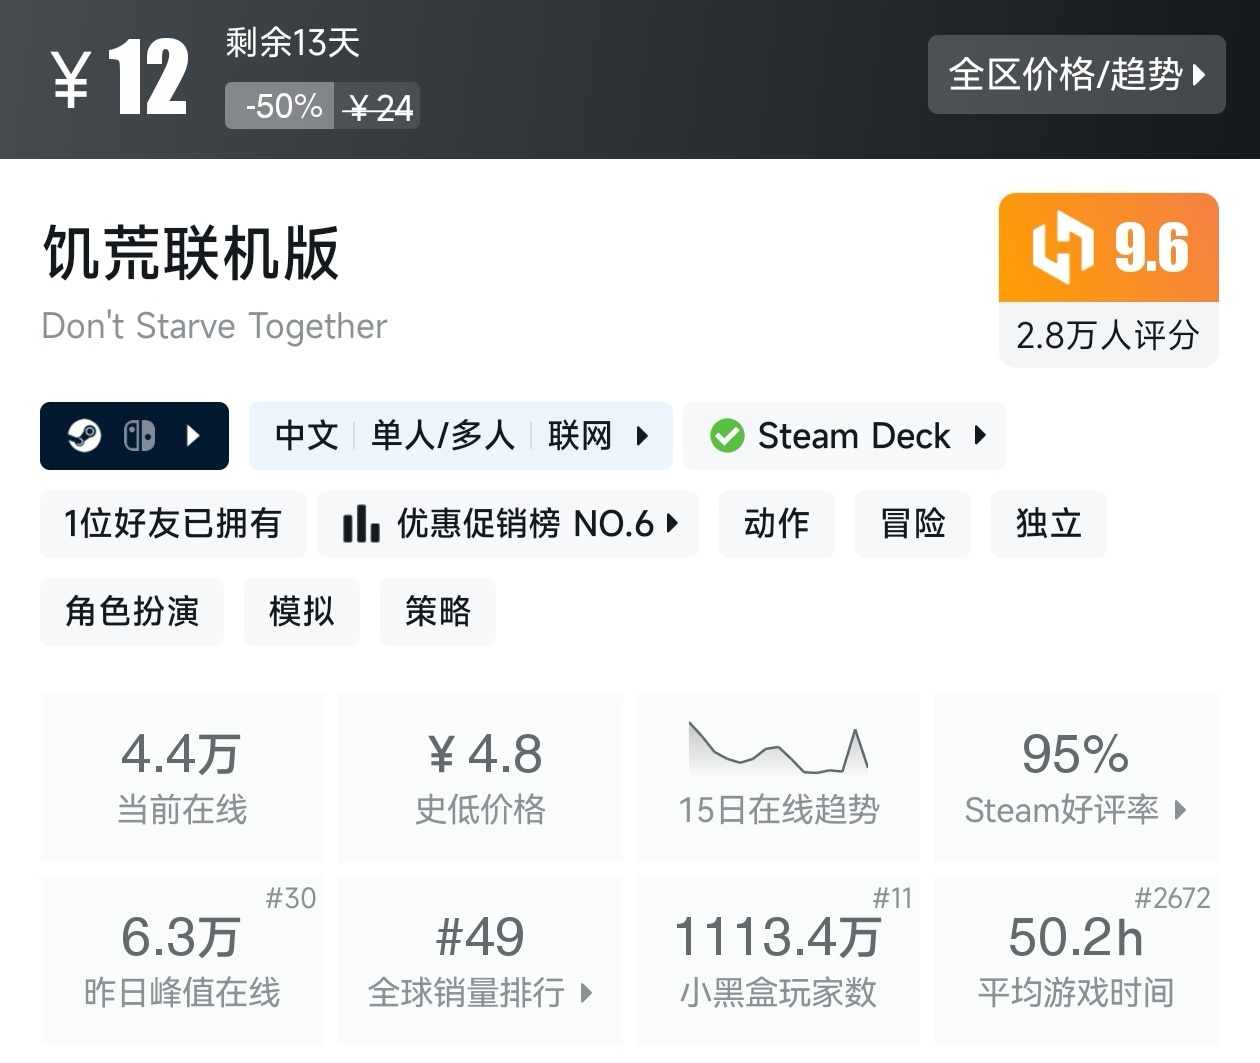The height and width of the screenshot is (1063, 1260).
Task: Select the 策略 genre tag
Action: (x=437, y=611)
